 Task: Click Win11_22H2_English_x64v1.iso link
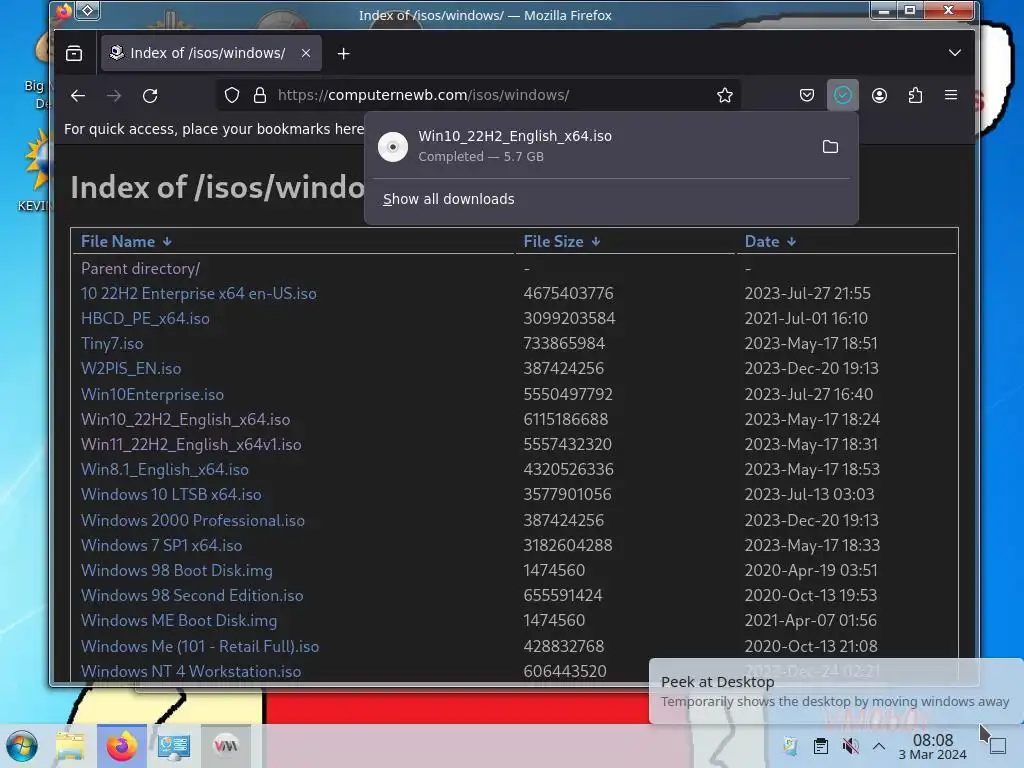191,445
